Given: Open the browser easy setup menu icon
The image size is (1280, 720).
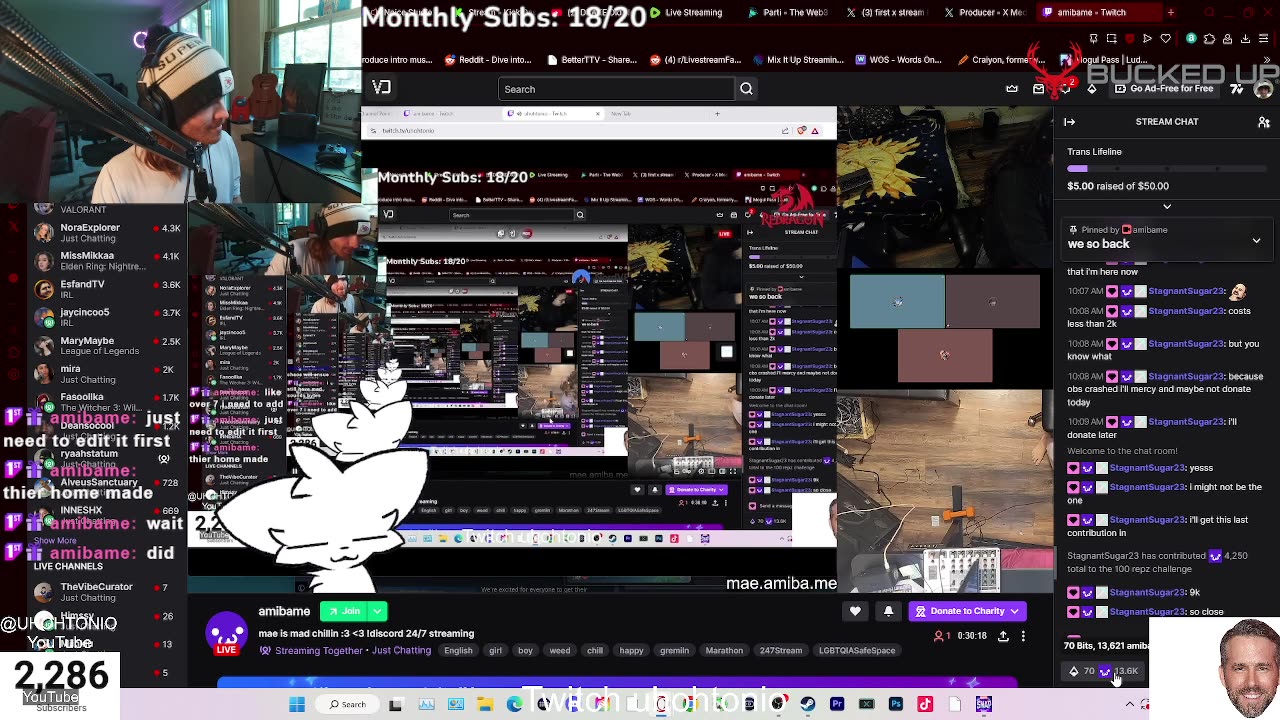Looking at the screenshot, I should coord(1265,39).
